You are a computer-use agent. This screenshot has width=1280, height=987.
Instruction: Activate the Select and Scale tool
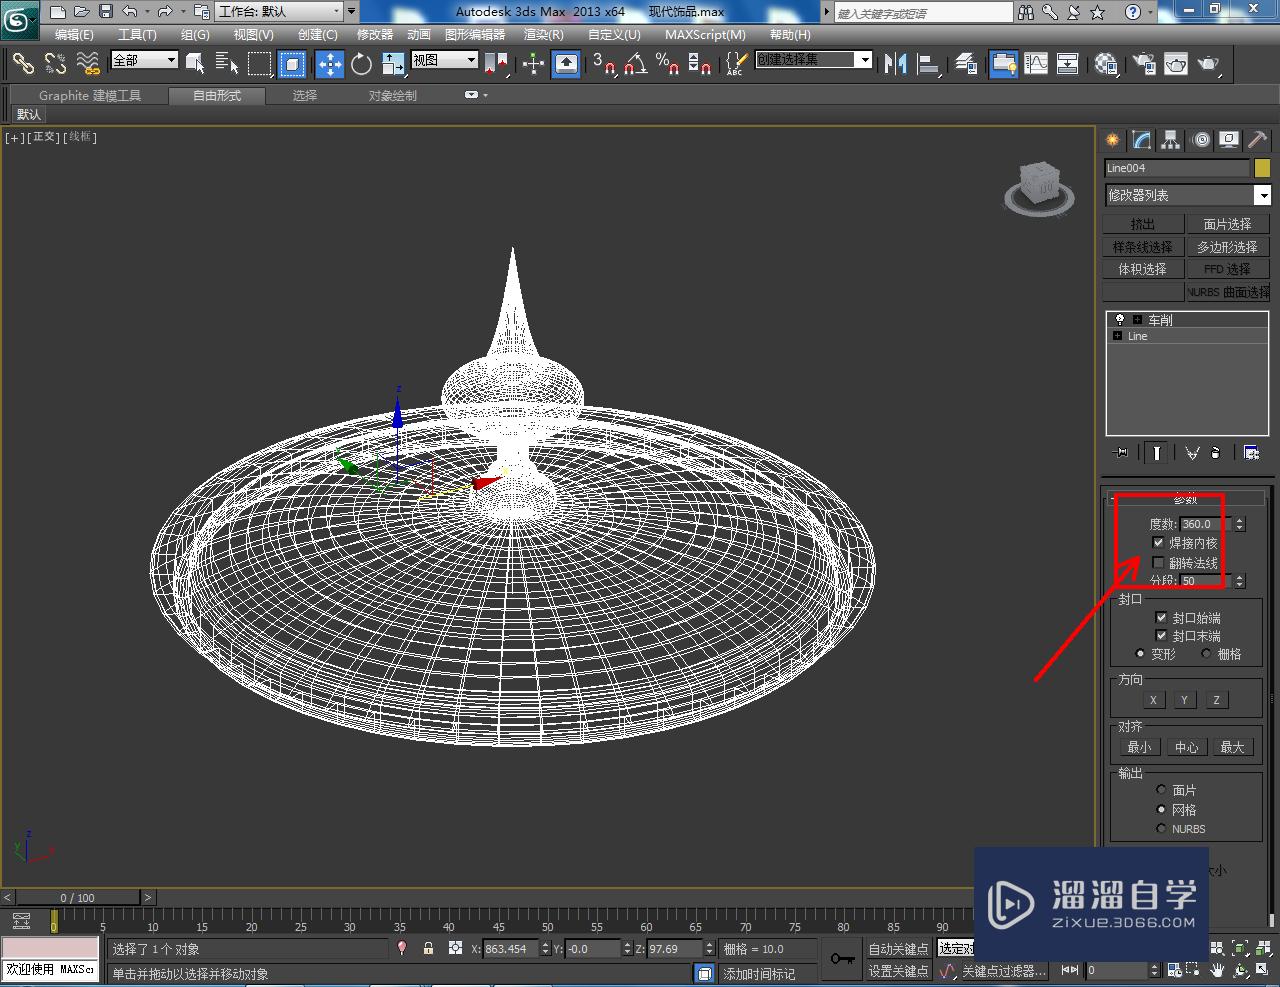[x=393, y=64]
